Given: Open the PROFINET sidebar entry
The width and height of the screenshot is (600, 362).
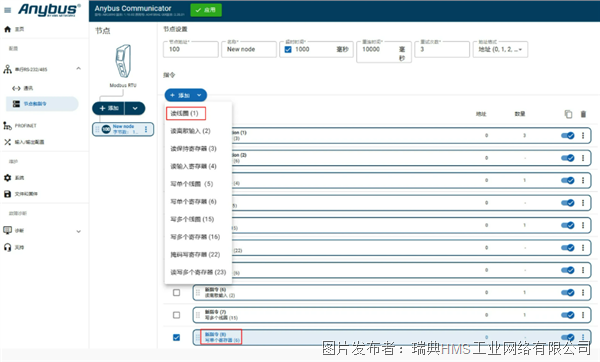Looking at the screenshot, I should point(20,126).
